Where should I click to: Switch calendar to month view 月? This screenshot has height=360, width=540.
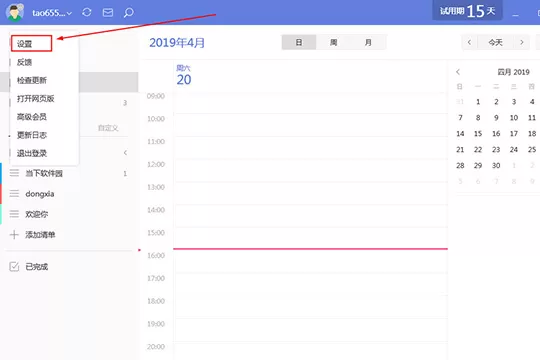click(x=368, y=42)
